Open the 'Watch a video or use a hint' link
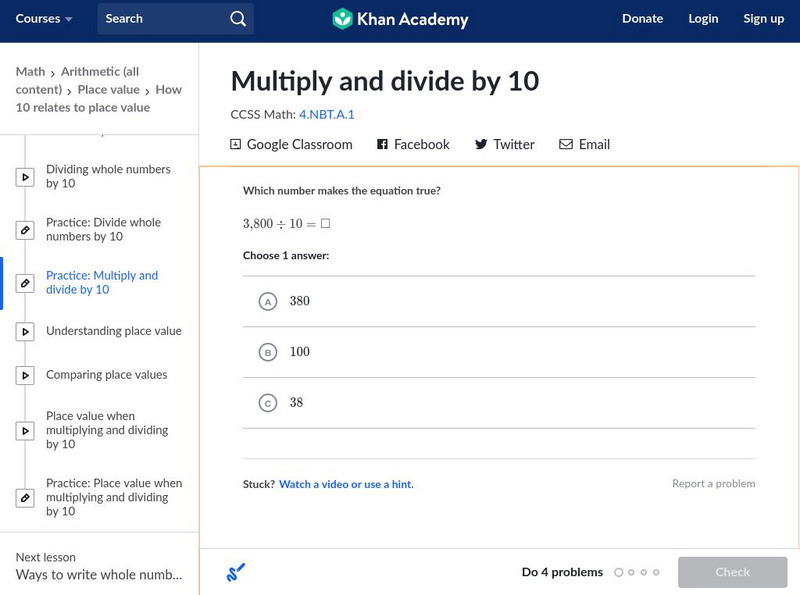 (x=346, y=484)
